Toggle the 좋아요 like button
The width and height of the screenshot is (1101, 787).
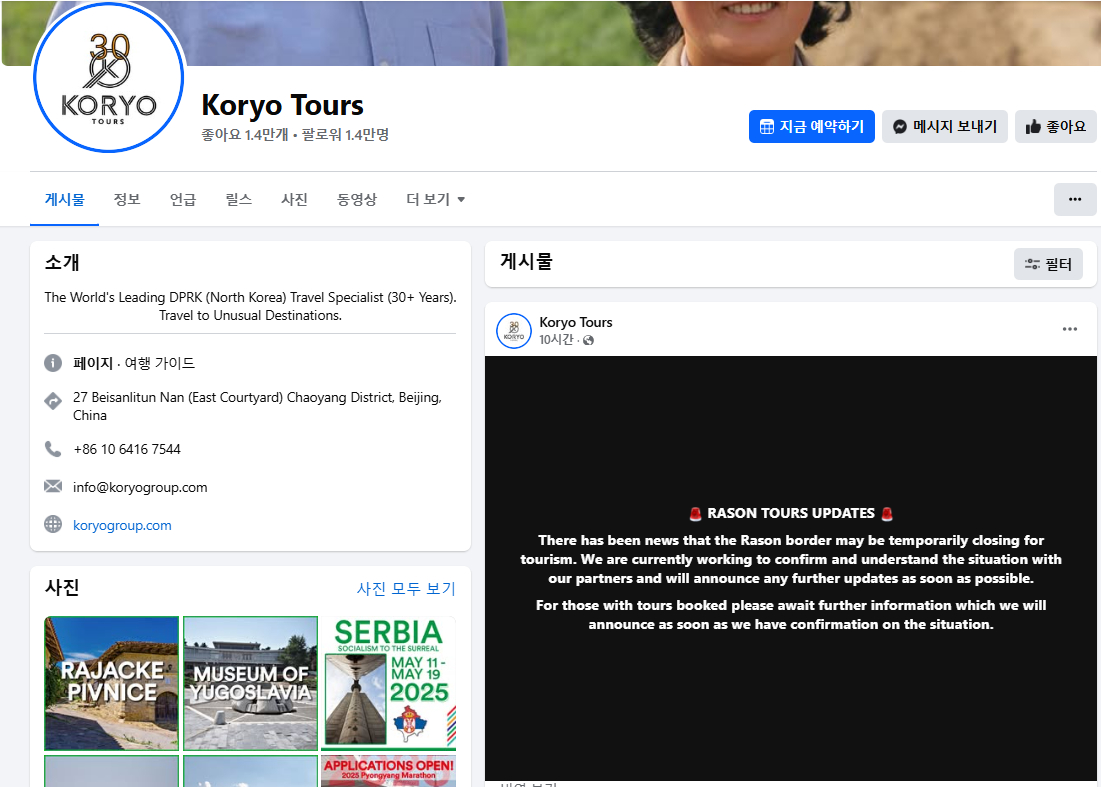click(x=1055, y=127)
